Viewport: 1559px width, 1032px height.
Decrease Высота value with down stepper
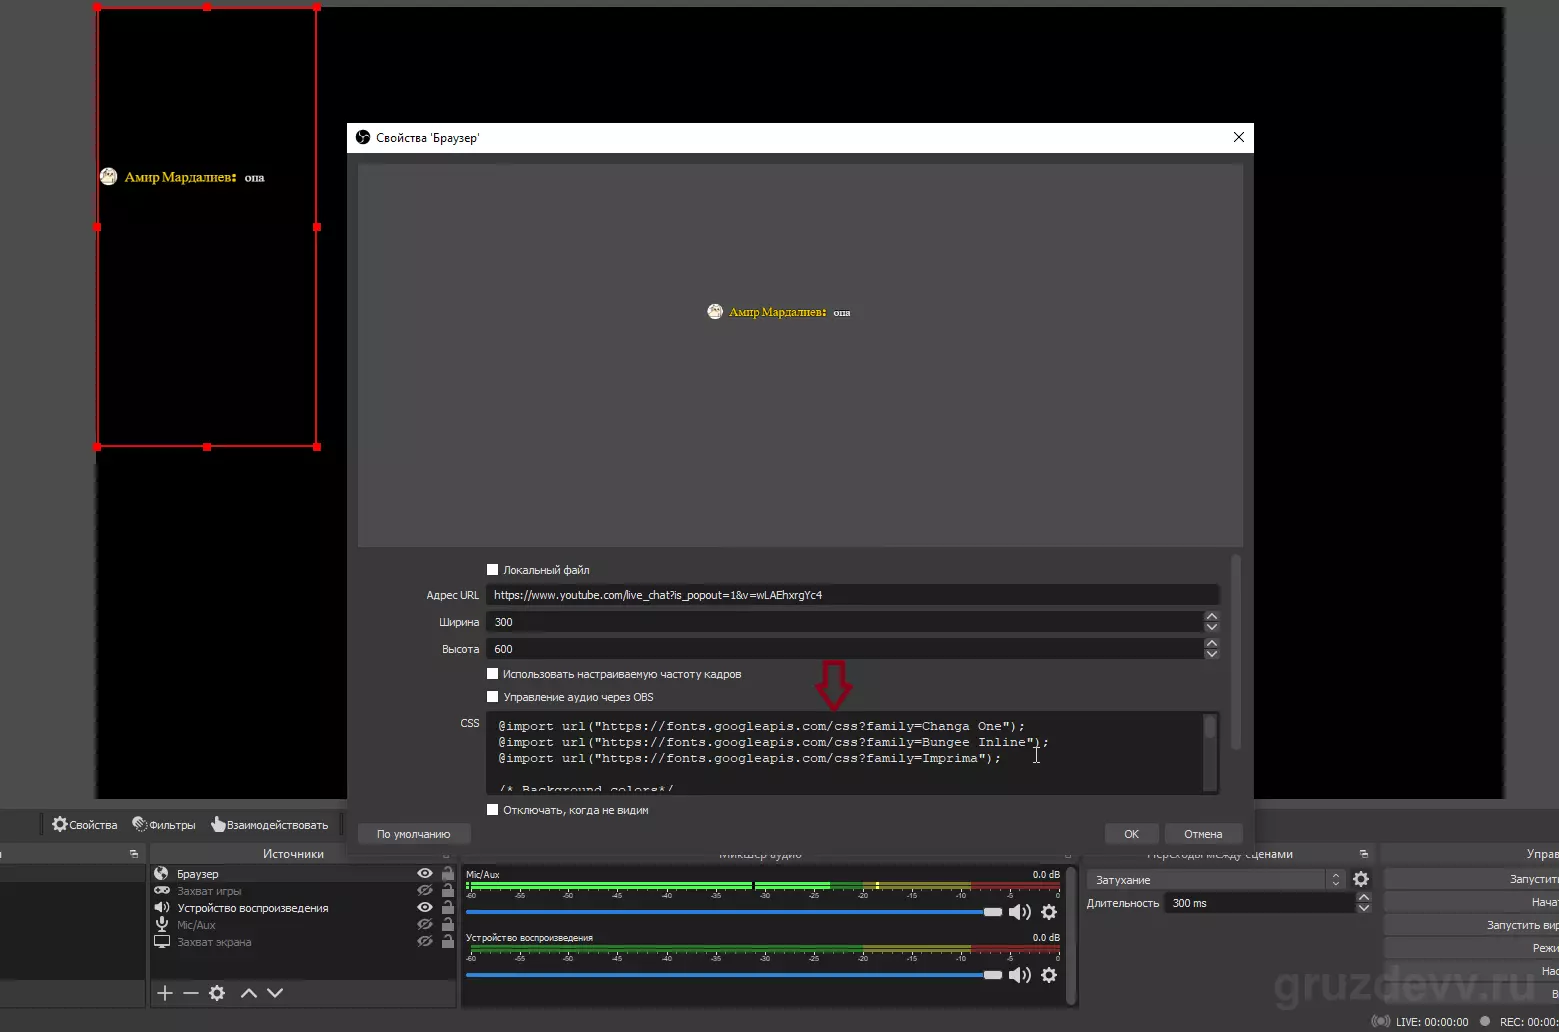tap(1212, 654)
